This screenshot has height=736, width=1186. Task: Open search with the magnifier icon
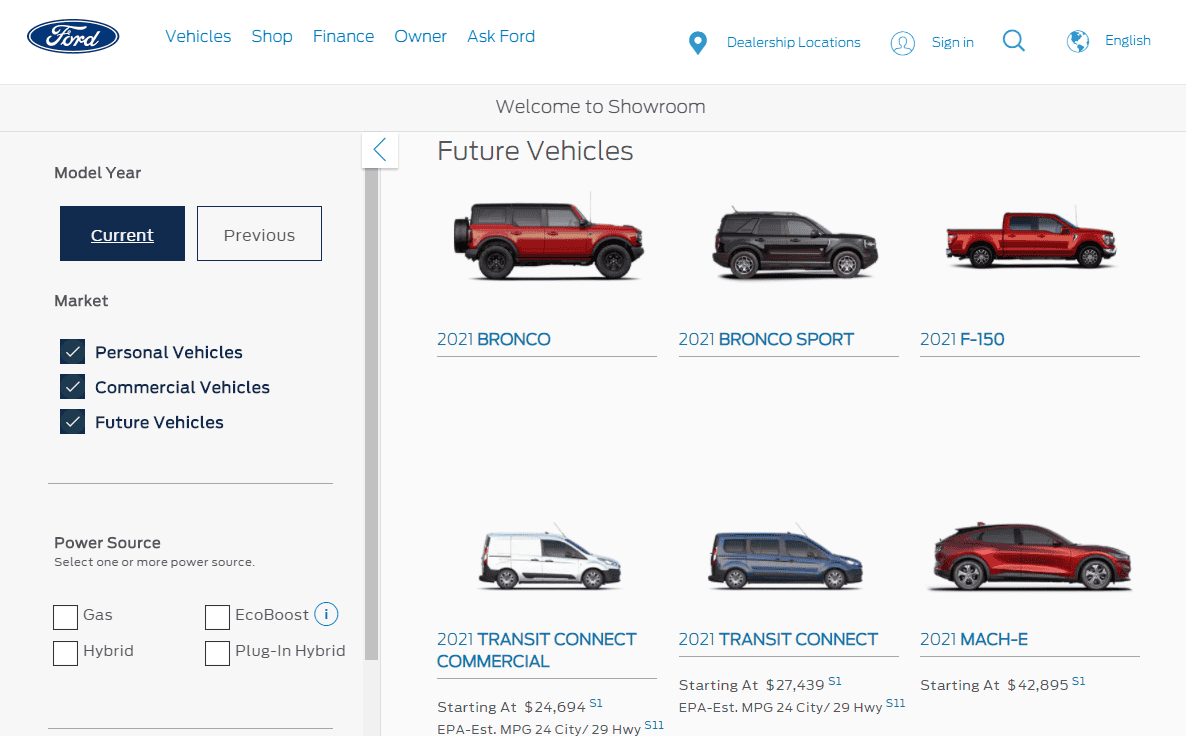point(1014,41)
